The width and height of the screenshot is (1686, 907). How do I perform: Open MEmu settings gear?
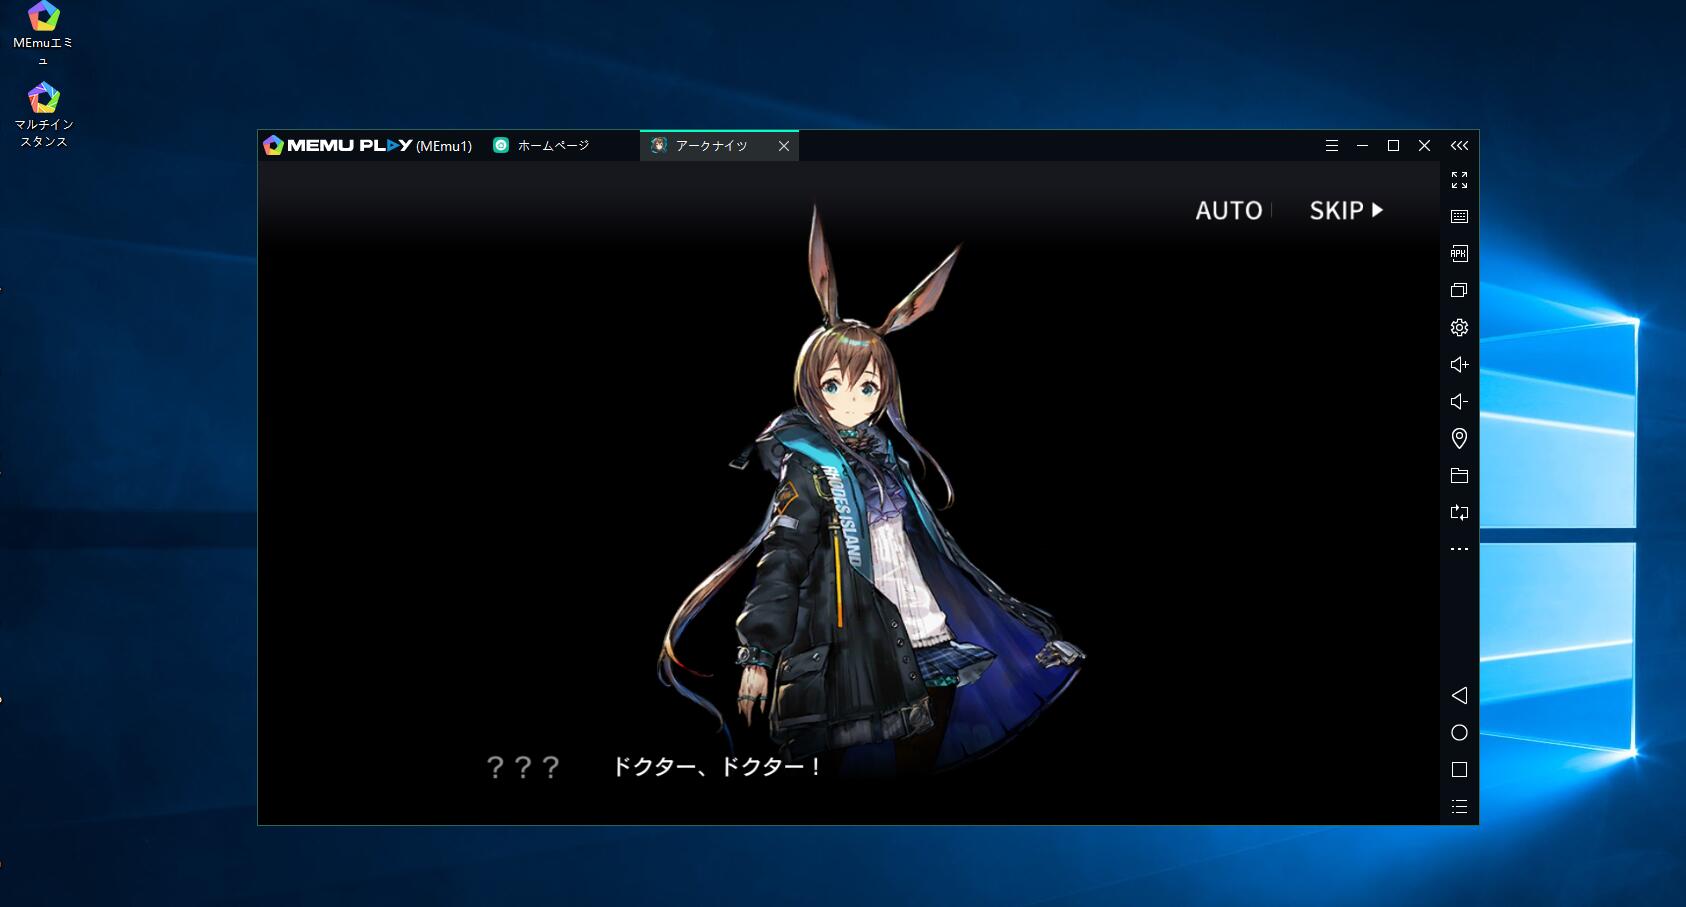1459,328
